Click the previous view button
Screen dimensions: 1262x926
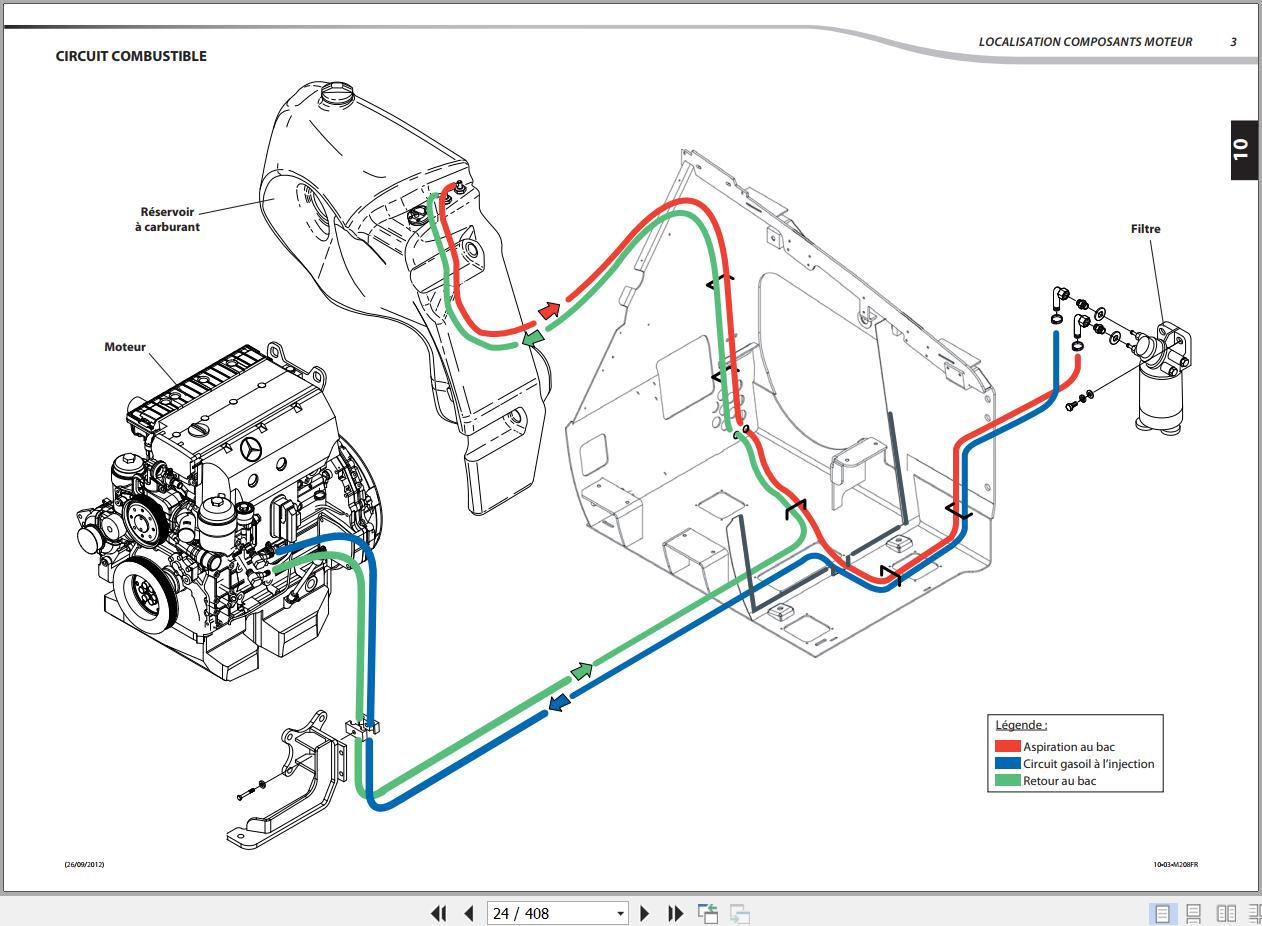708,913
